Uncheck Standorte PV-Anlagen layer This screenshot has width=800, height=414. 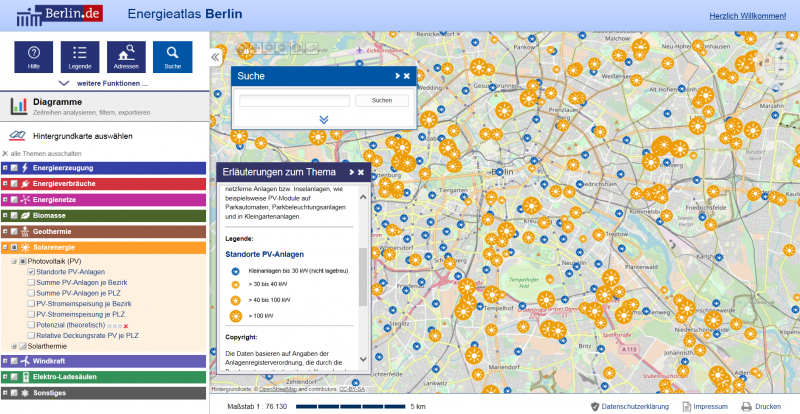31,272
